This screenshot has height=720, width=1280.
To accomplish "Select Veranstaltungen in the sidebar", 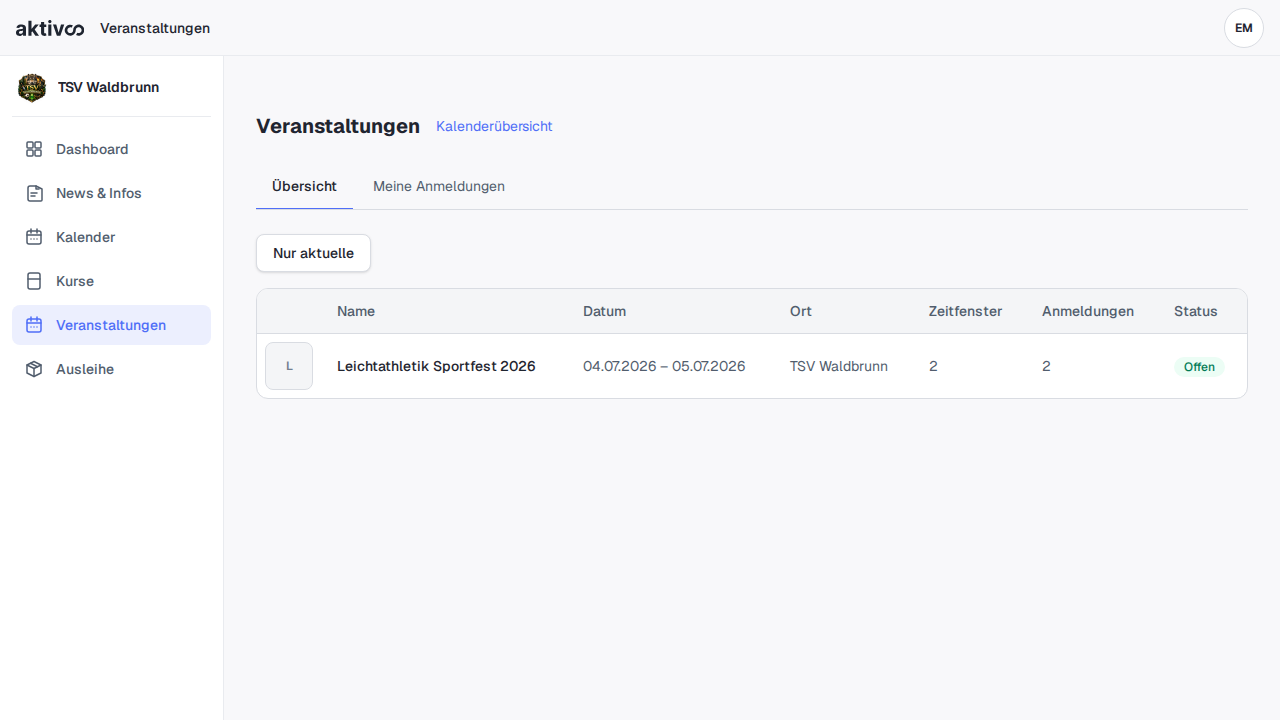I will pos(111,325).
